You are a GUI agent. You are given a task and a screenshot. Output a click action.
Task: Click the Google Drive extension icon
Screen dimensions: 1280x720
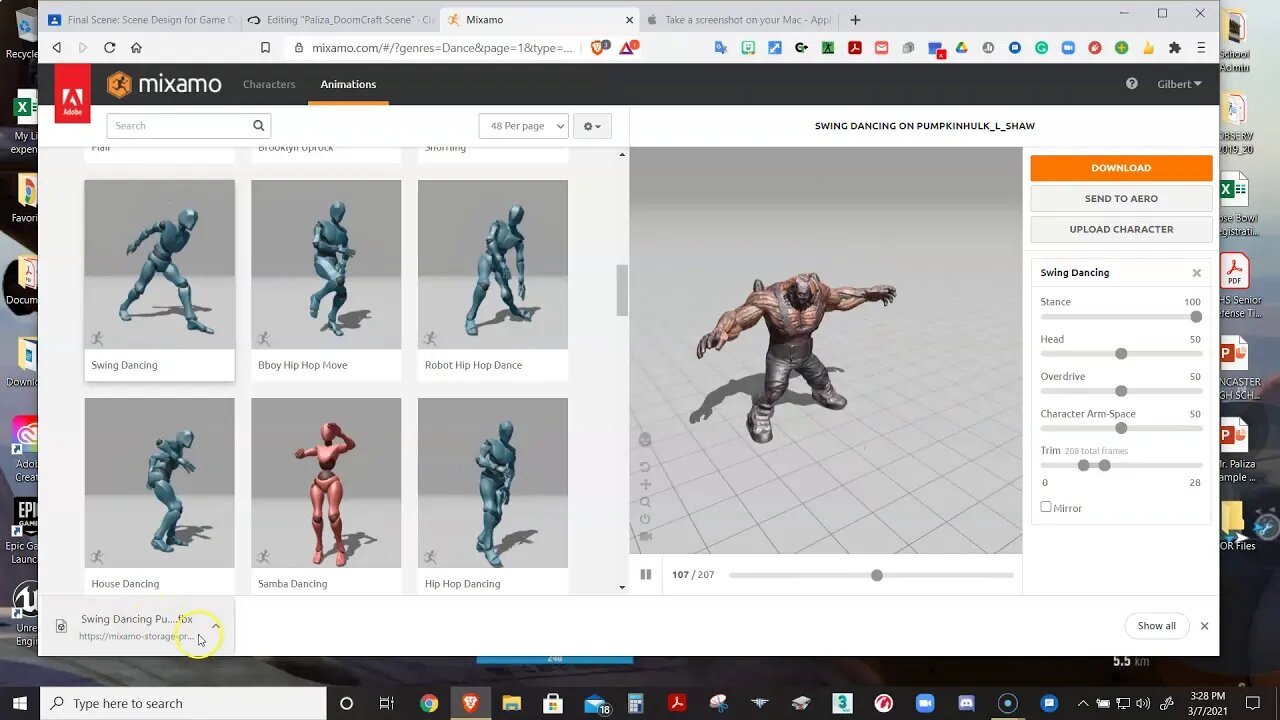[961, 47]
